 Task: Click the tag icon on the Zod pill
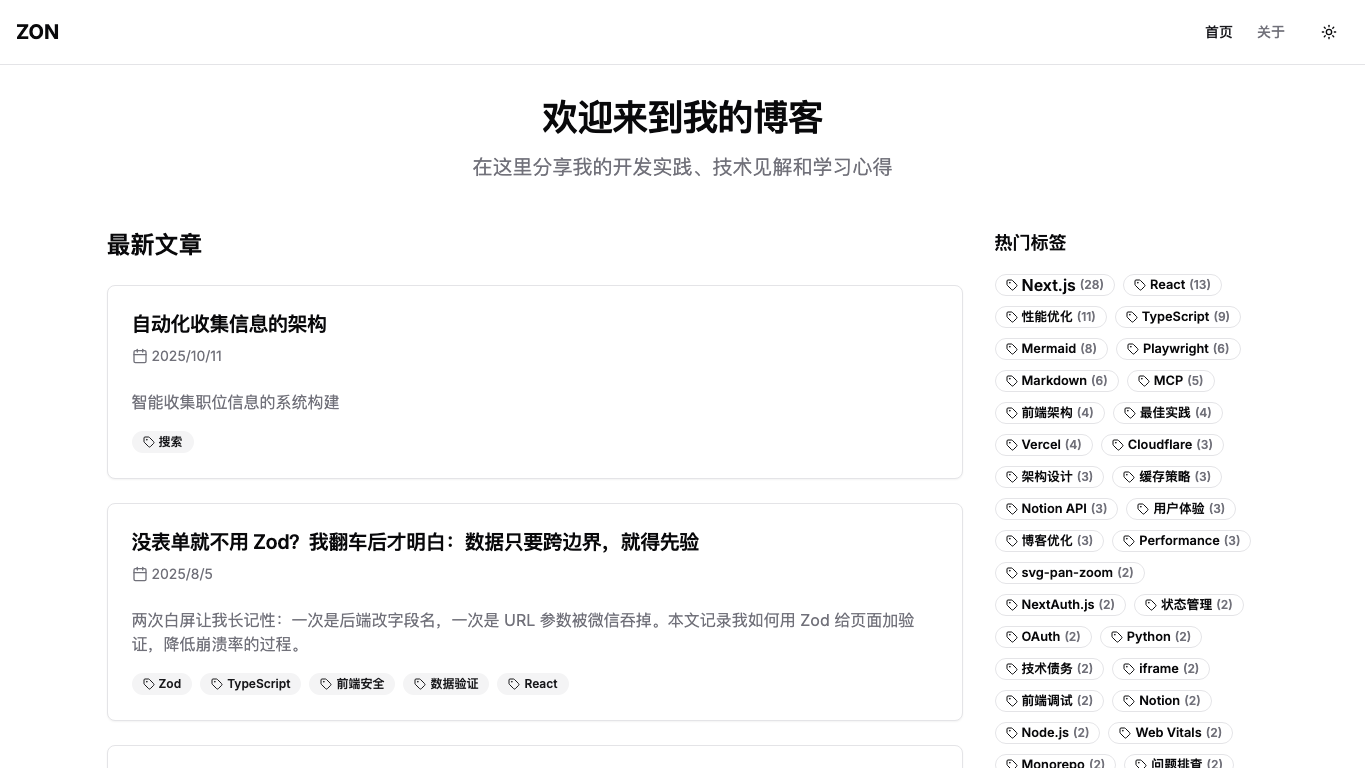pyautogui.click(x=147, y=684)
